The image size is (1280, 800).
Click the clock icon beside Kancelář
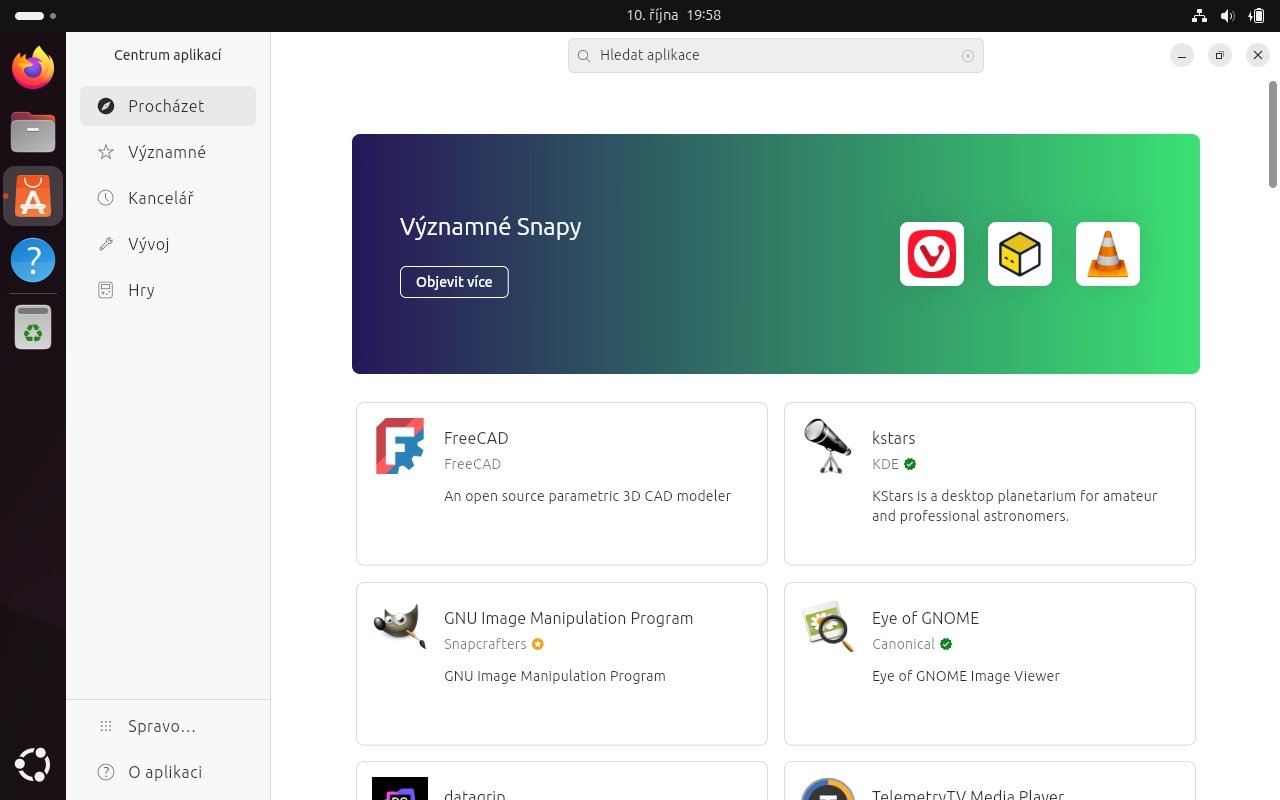(x=106, y=198)
